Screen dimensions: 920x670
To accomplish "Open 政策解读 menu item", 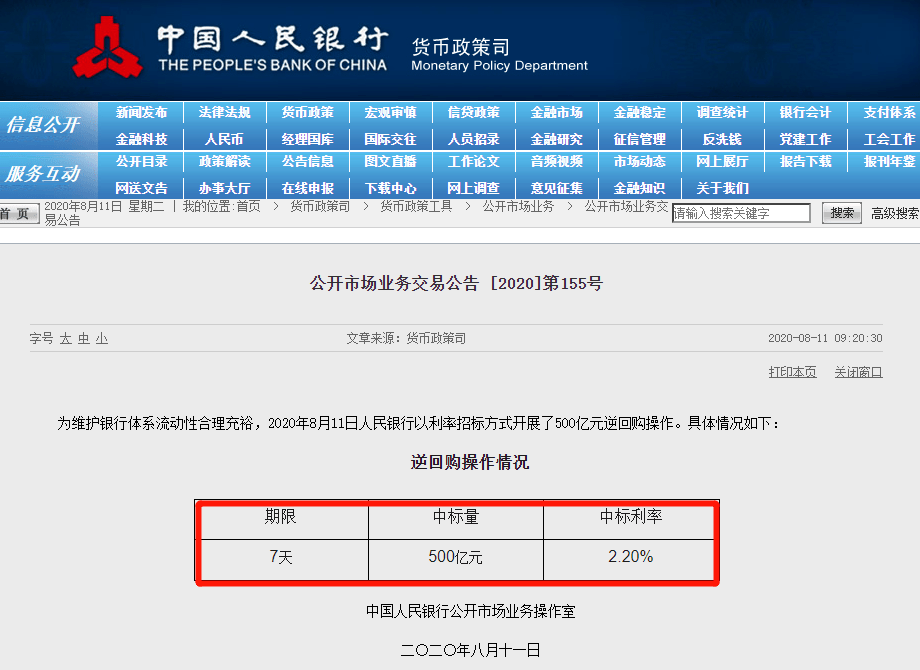I will [224, 161].
